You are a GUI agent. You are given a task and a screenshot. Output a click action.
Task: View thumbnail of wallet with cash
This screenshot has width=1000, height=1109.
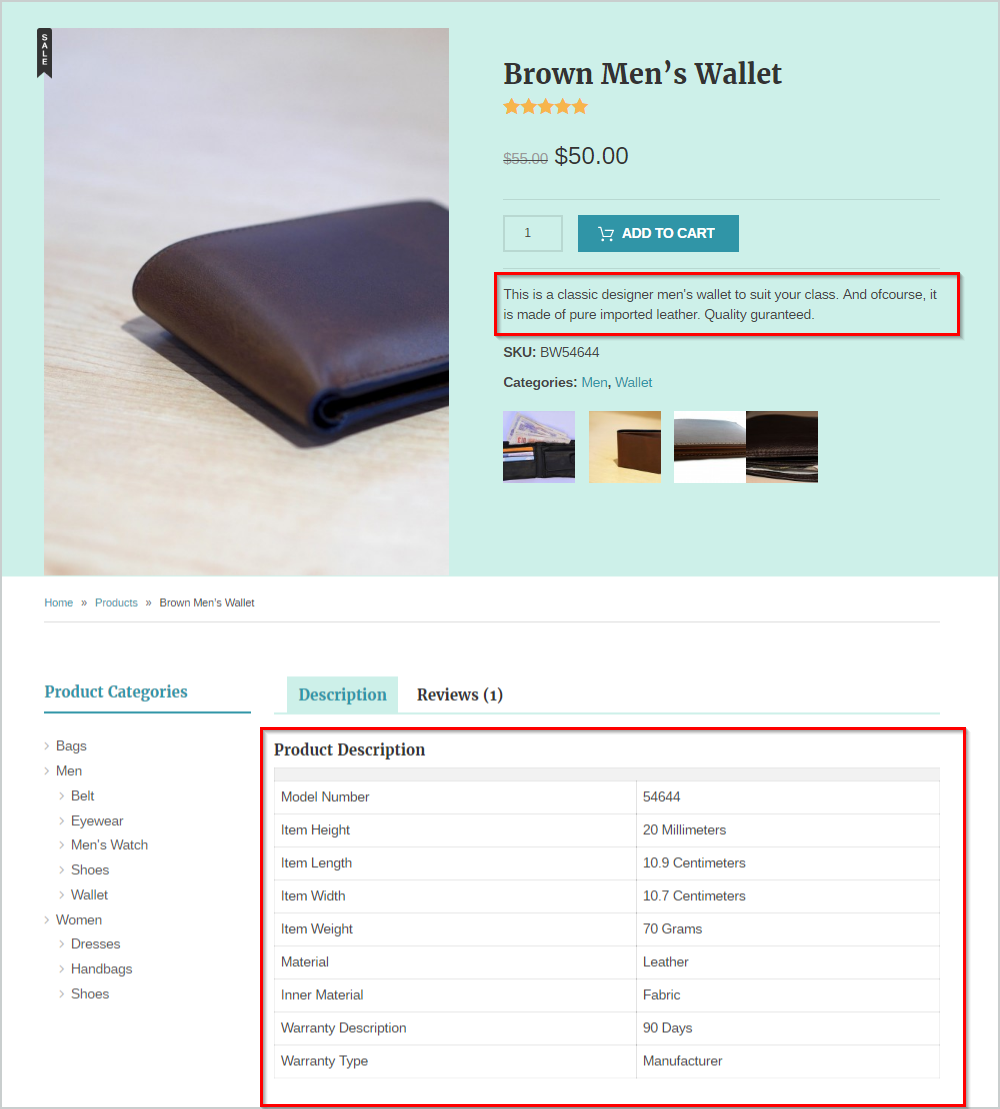pos(539,447)
